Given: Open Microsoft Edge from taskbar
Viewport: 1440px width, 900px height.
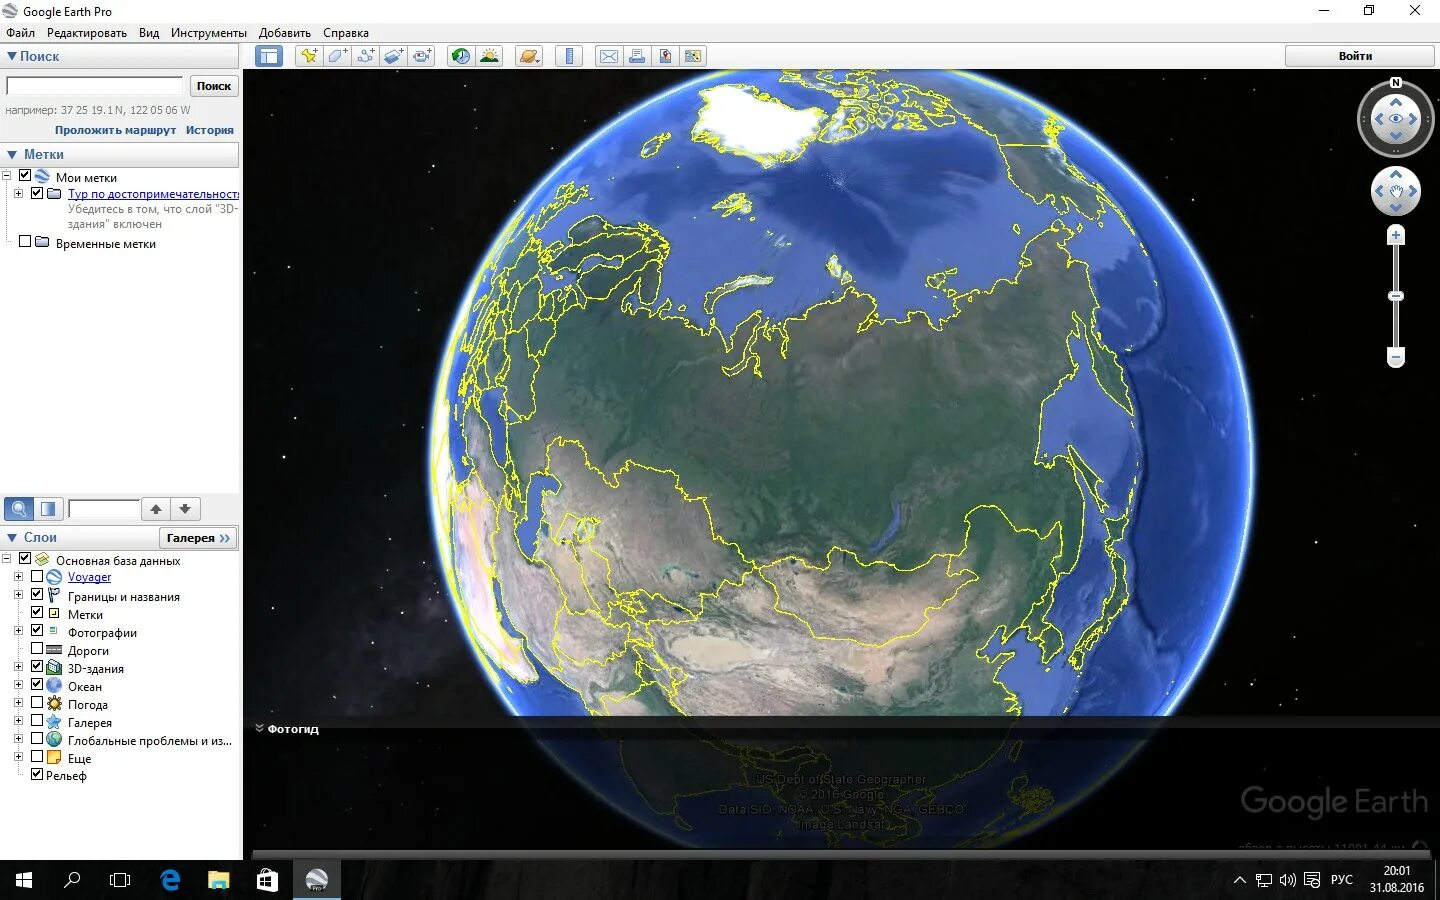Looking at the screenshot, I should click(170, 880).
